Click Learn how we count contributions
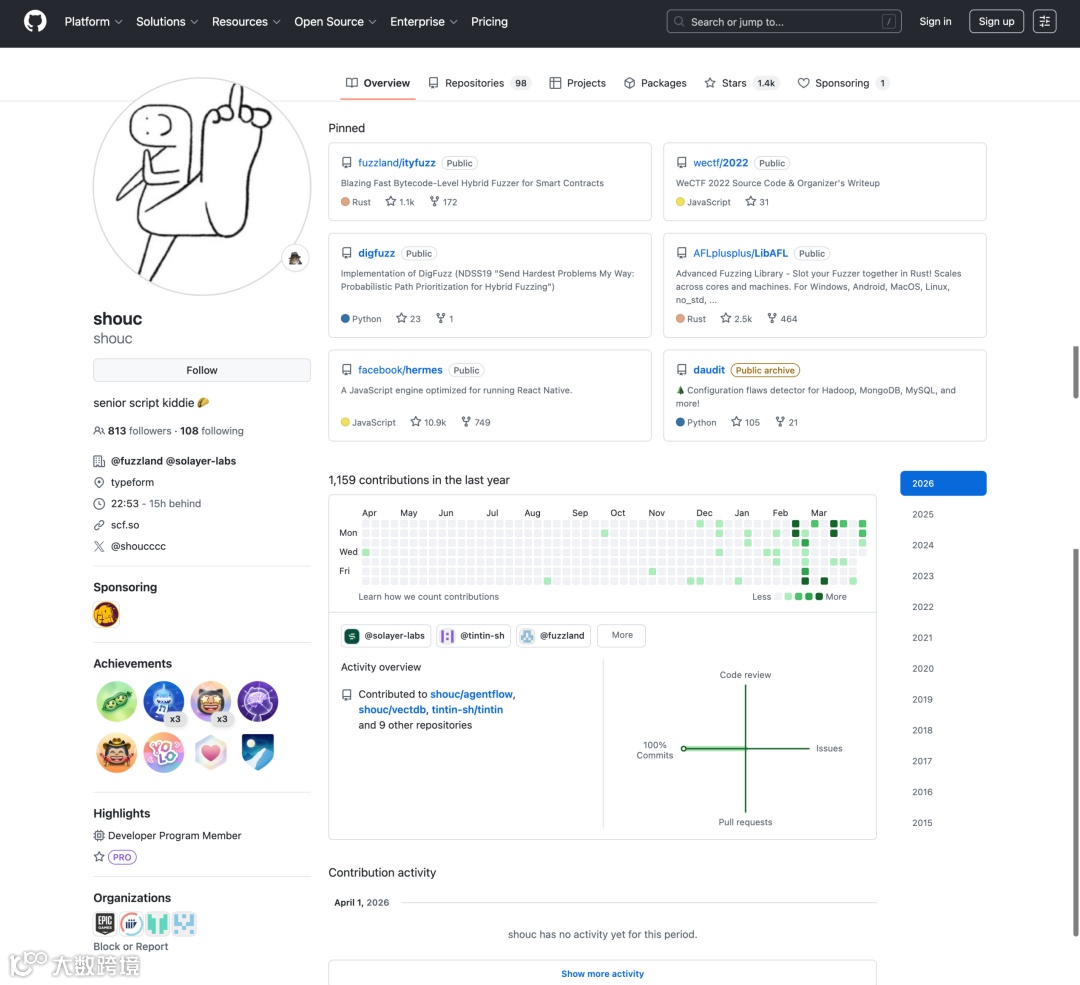 point(428,597)
